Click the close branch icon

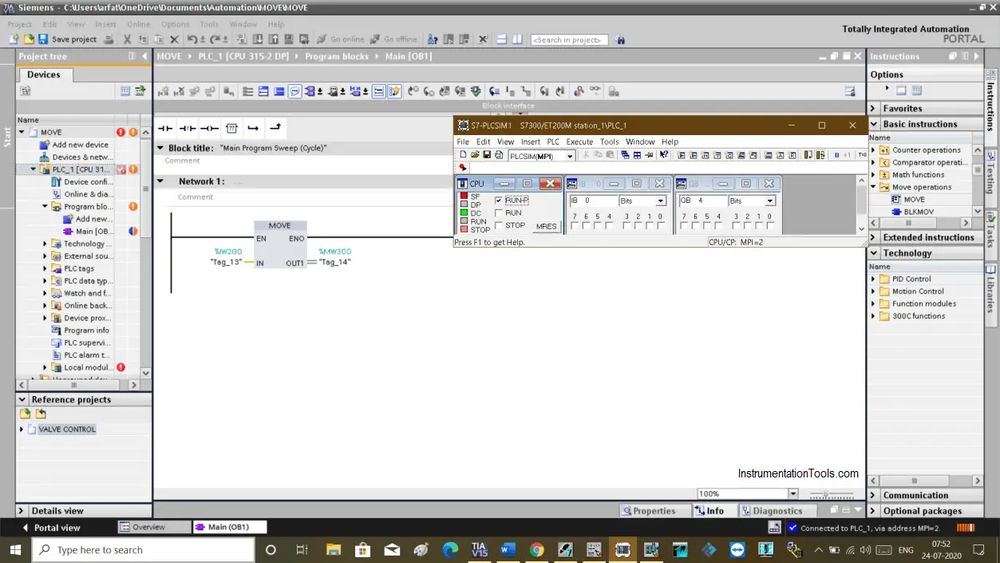[x=275, y=128]
